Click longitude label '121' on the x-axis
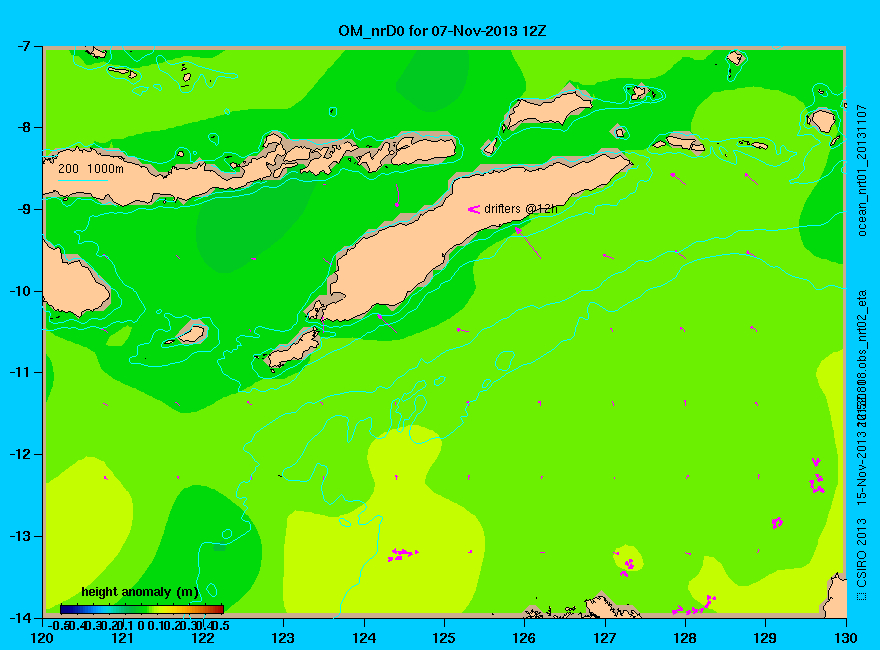The height and width of the screenshot is (650, 880). tap(122, 638)
